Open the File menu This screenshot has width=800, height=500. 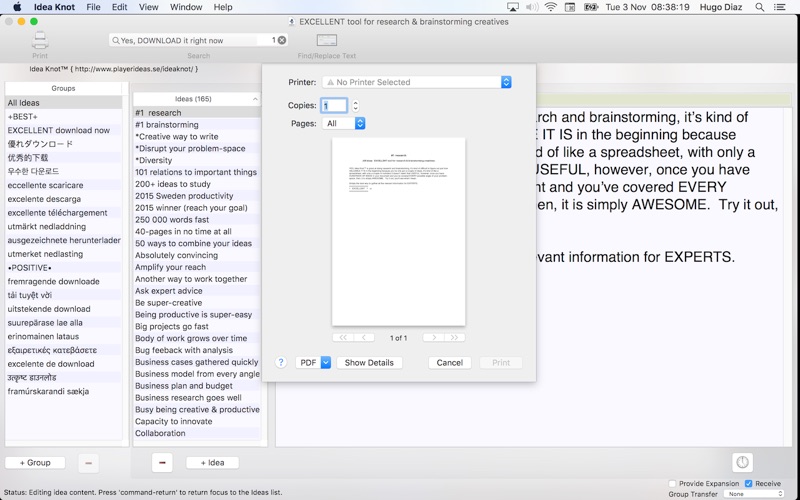[x=93, y=7]
